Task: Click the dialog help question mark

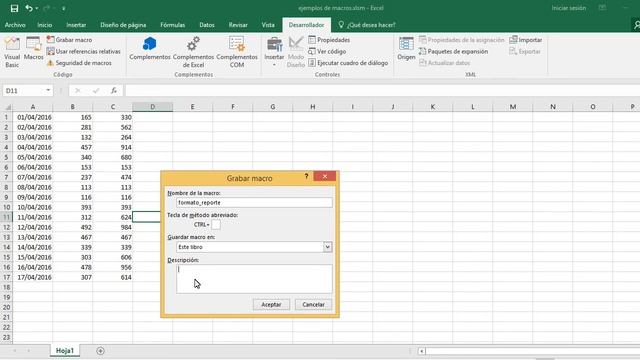Action: [x=306, y=176]
